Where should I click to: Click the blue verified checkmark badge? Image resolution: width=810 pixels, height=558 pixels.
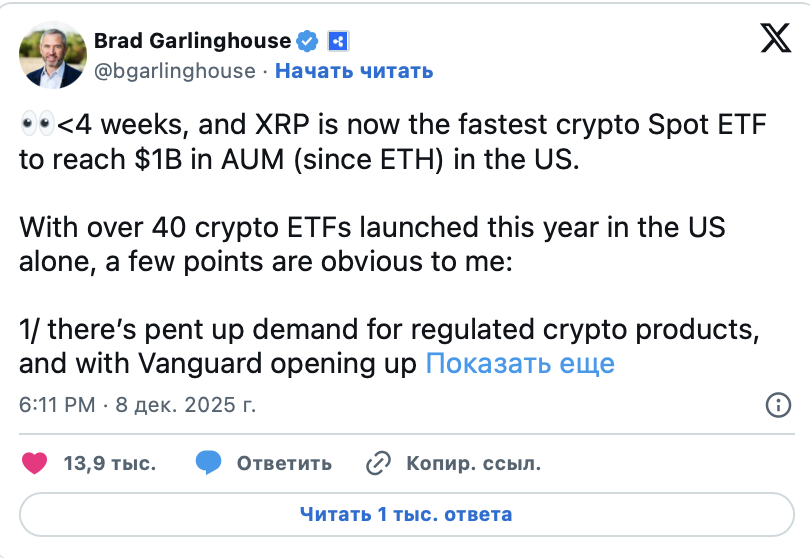click(x=310, y=41)
